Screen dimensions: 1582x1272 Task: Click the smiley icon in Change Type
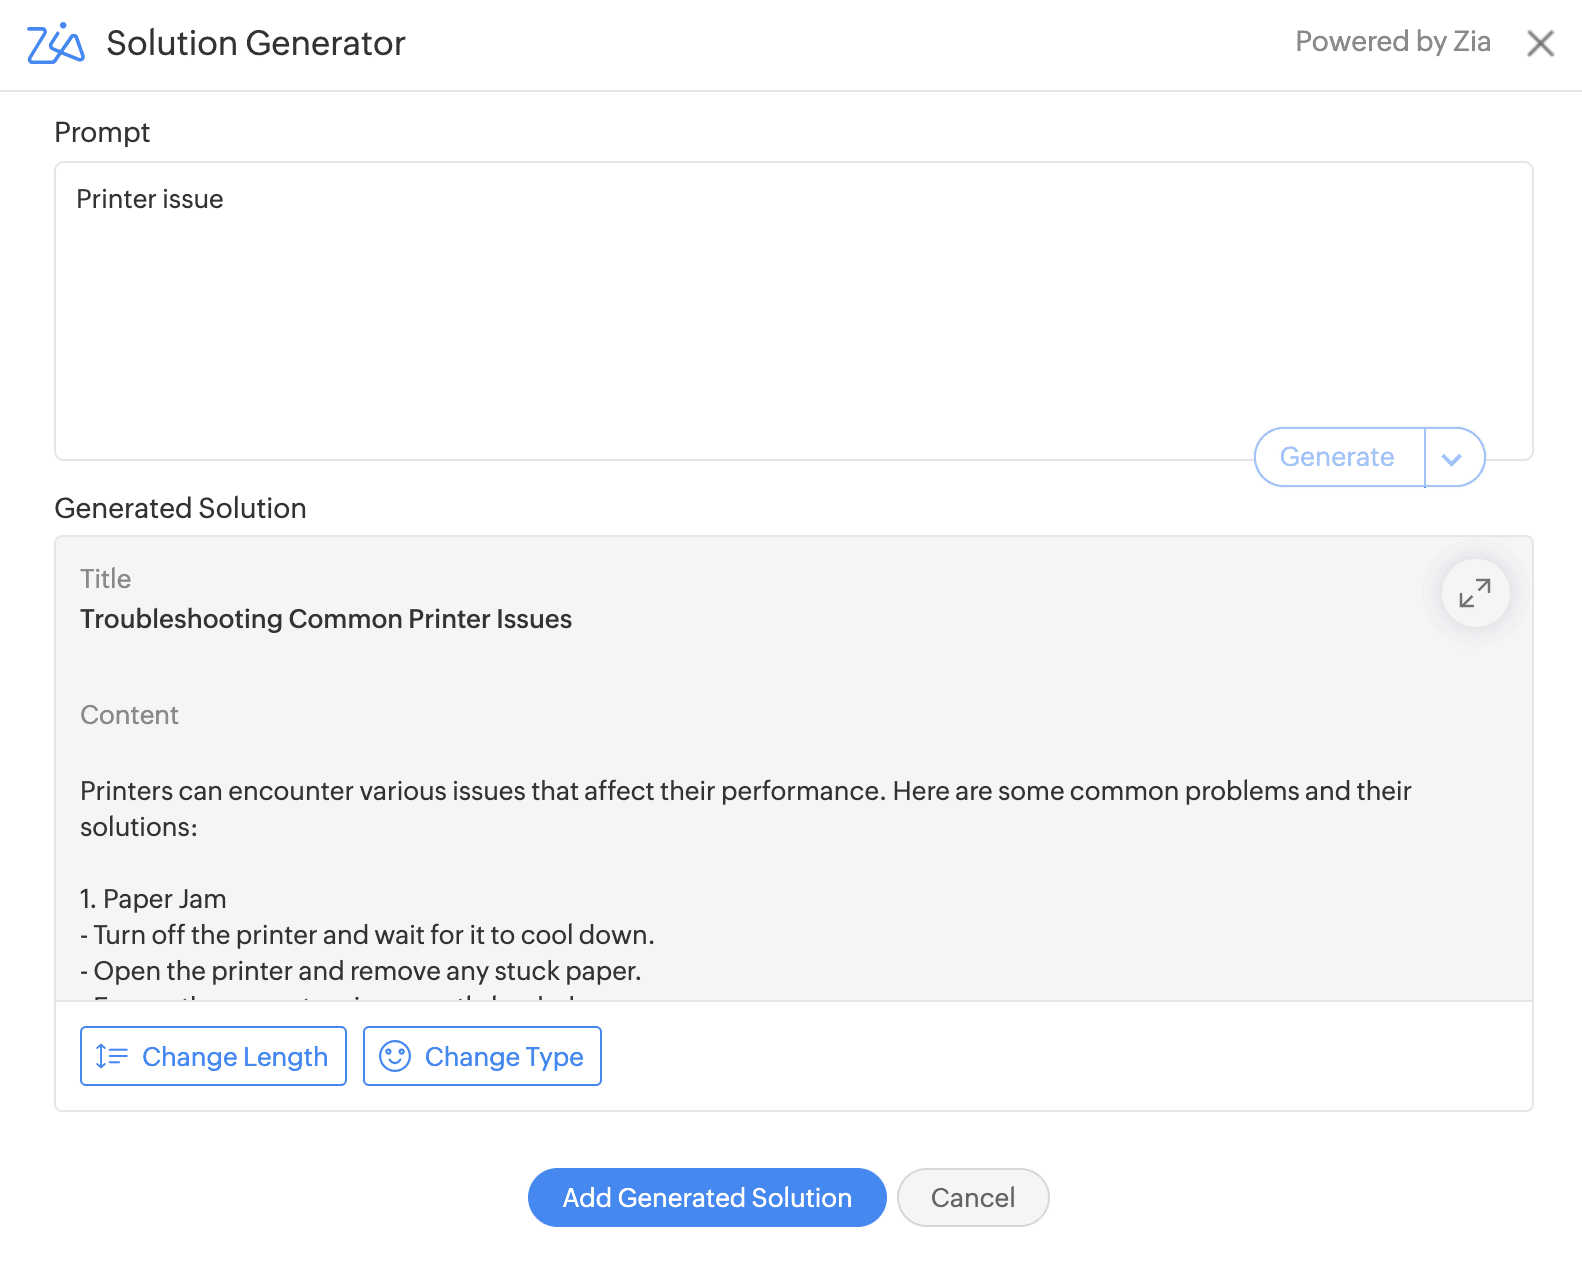point(395,1056)
